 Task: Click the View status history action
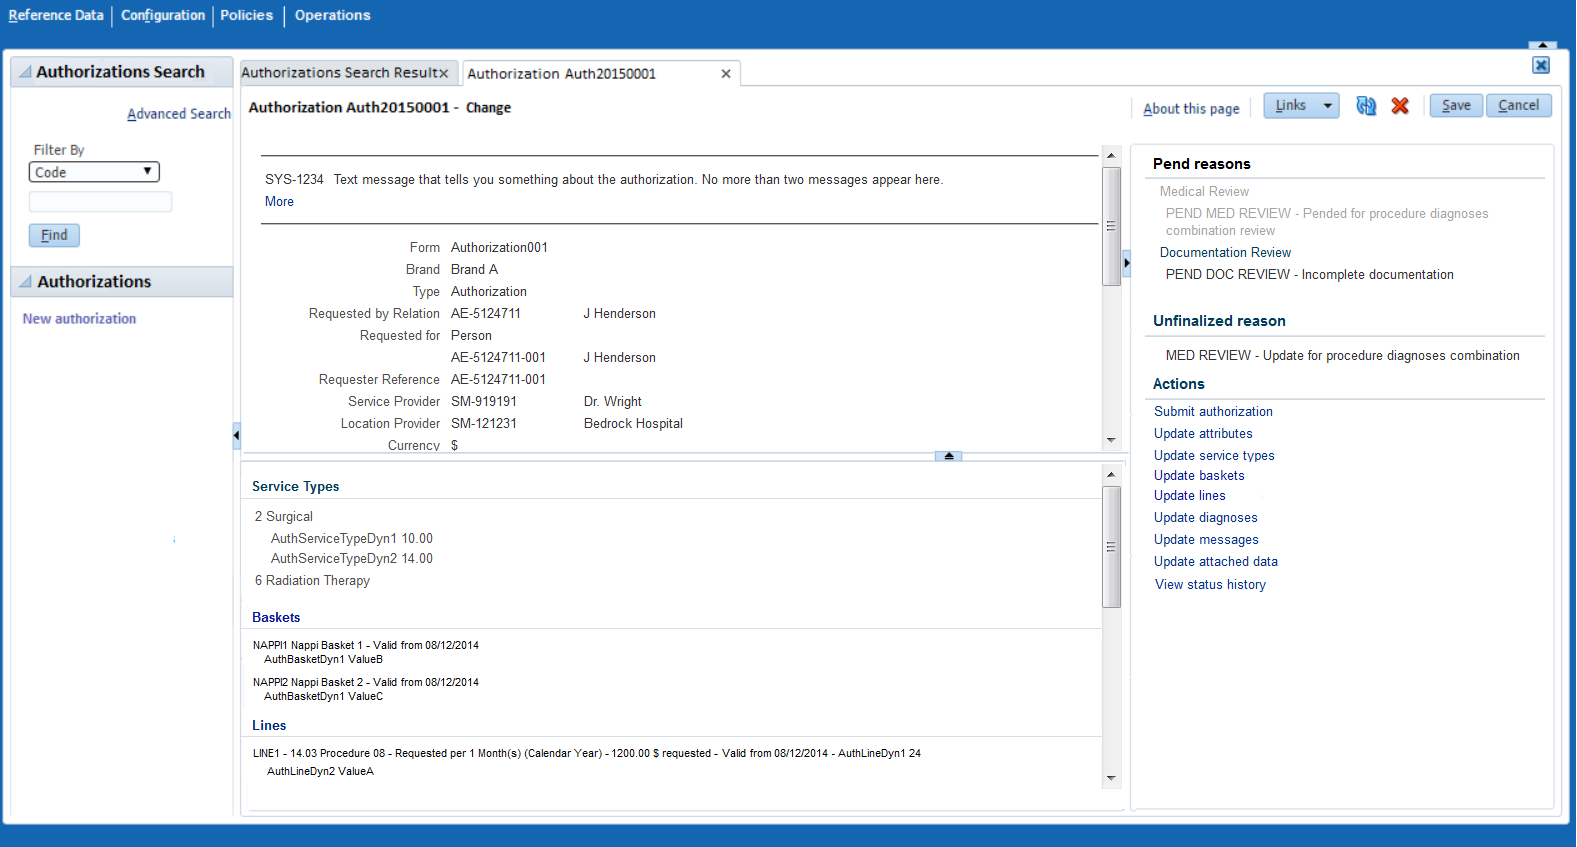[1210, 585]
